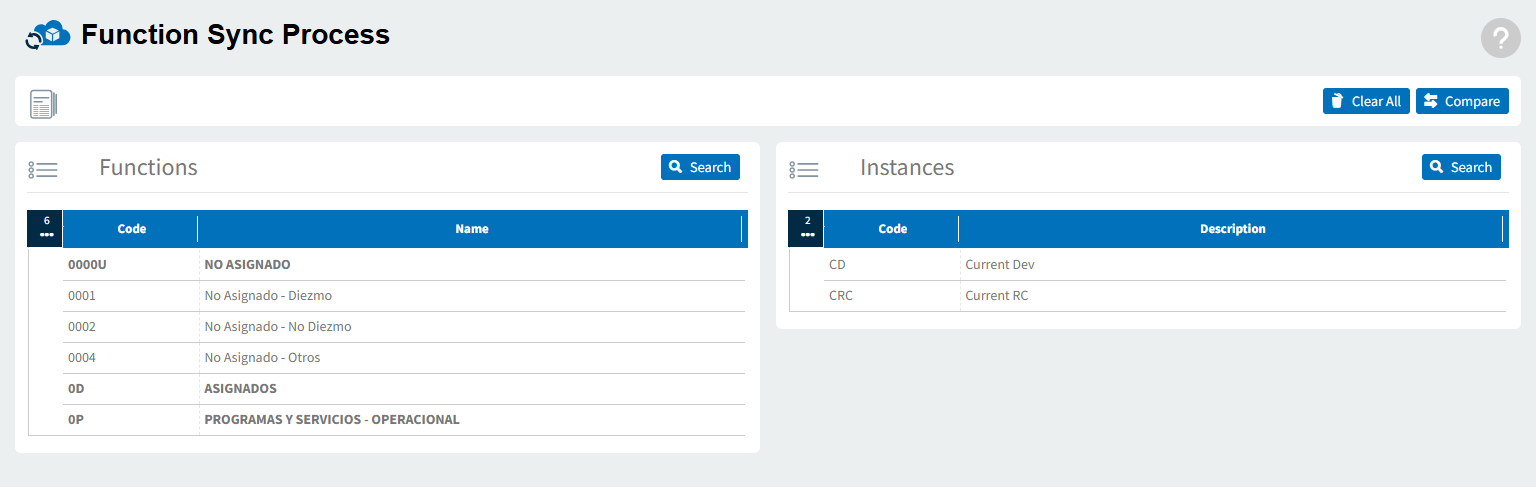1536x487 pixels.
Task: Click the Function Sync Process page title
Action: pyautogui.click(x=235, y=35)
